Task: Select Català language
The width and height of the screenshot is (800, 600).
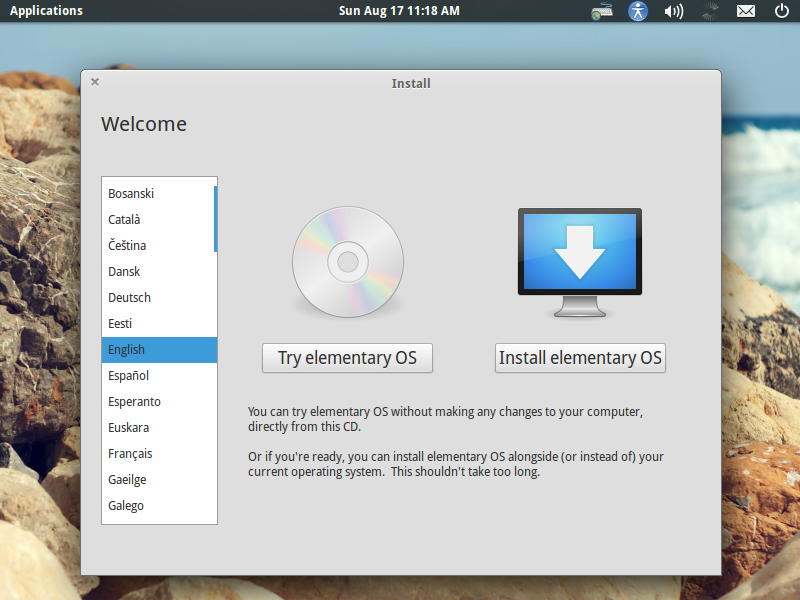Action: tap(159, 220)
